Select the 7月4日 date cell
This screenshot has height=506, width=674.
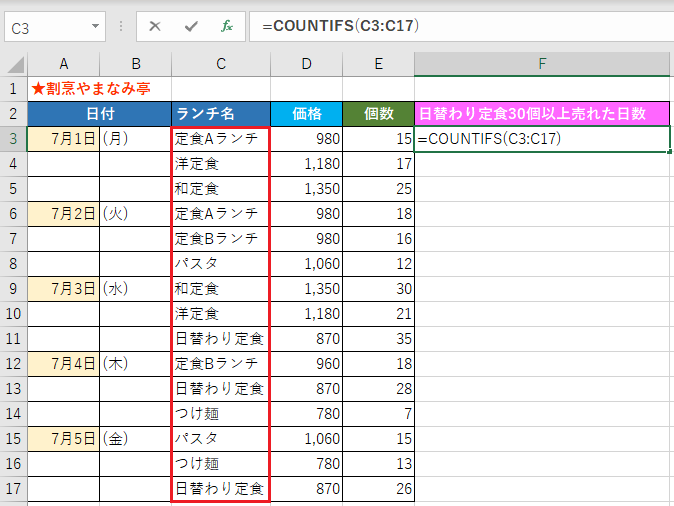point(64,364)
